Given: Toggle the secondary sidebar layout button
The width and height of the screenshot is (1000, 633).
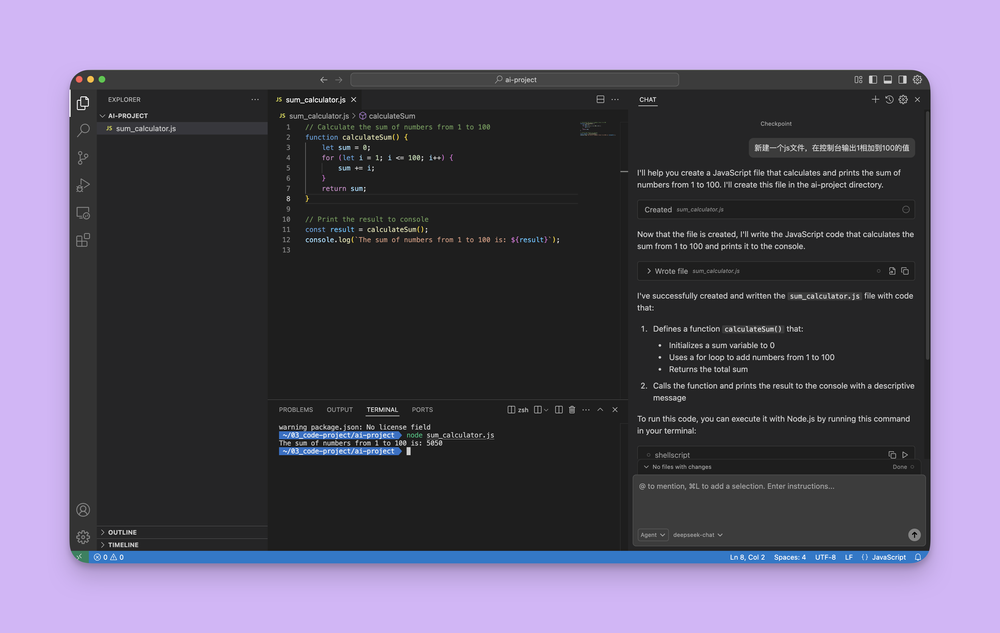Looking at the screenshot, I should tap(902, 80).
